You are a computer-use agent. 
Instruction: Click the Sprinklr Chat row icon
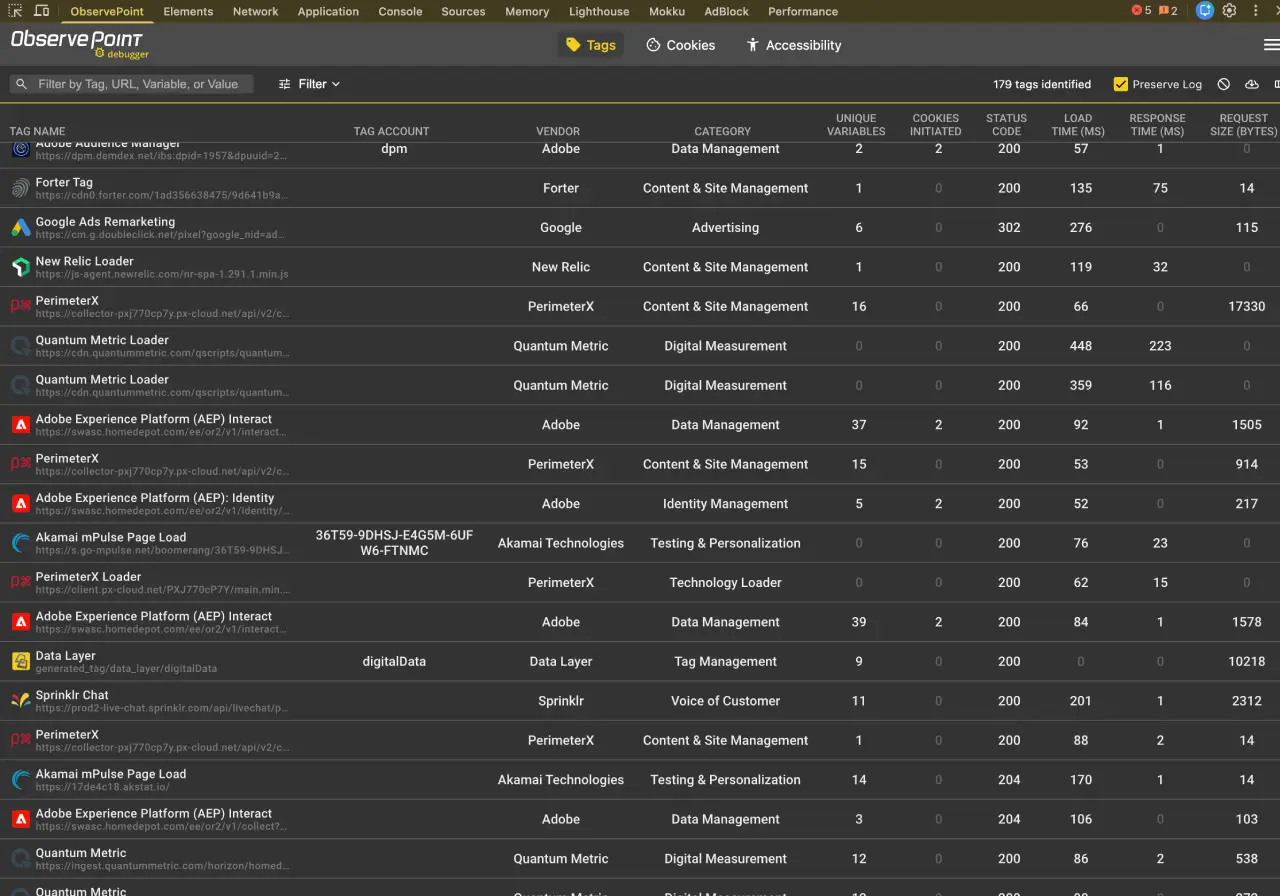20,701
